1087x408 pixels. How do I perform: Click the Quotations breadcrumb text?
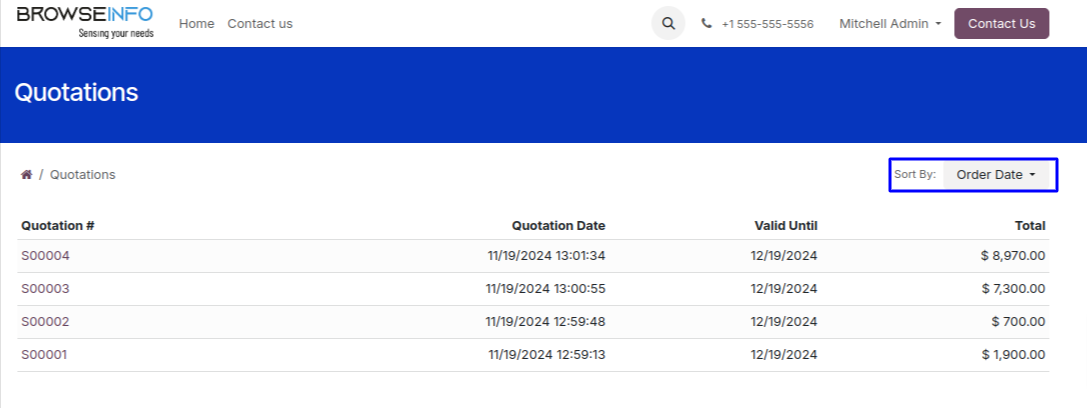point(83,175)
